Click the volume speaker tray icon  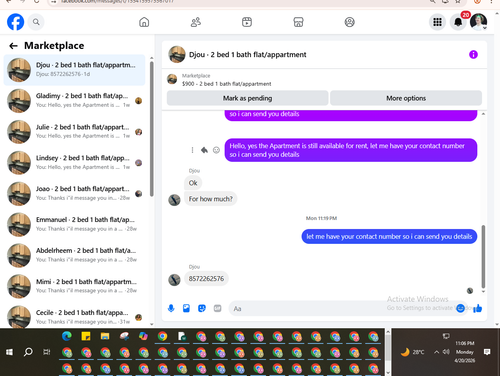pos(446,352)
